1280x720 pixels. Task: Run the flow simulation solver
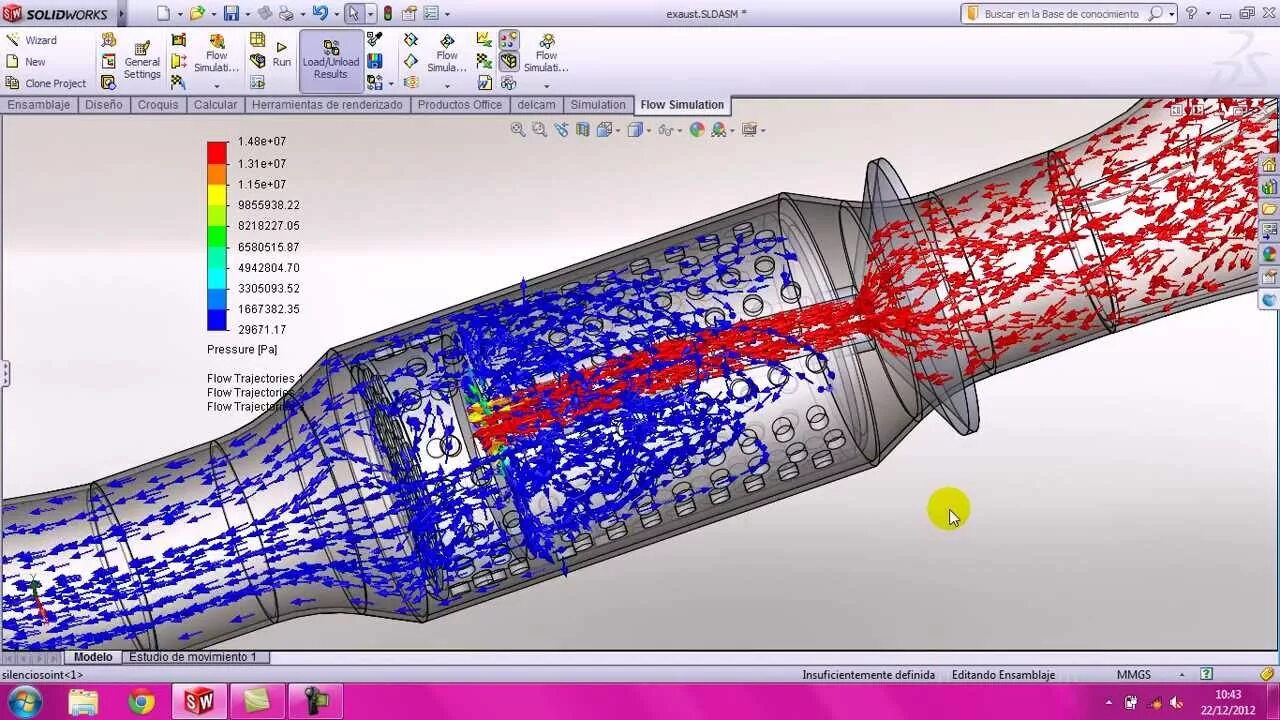click(282, 55)
